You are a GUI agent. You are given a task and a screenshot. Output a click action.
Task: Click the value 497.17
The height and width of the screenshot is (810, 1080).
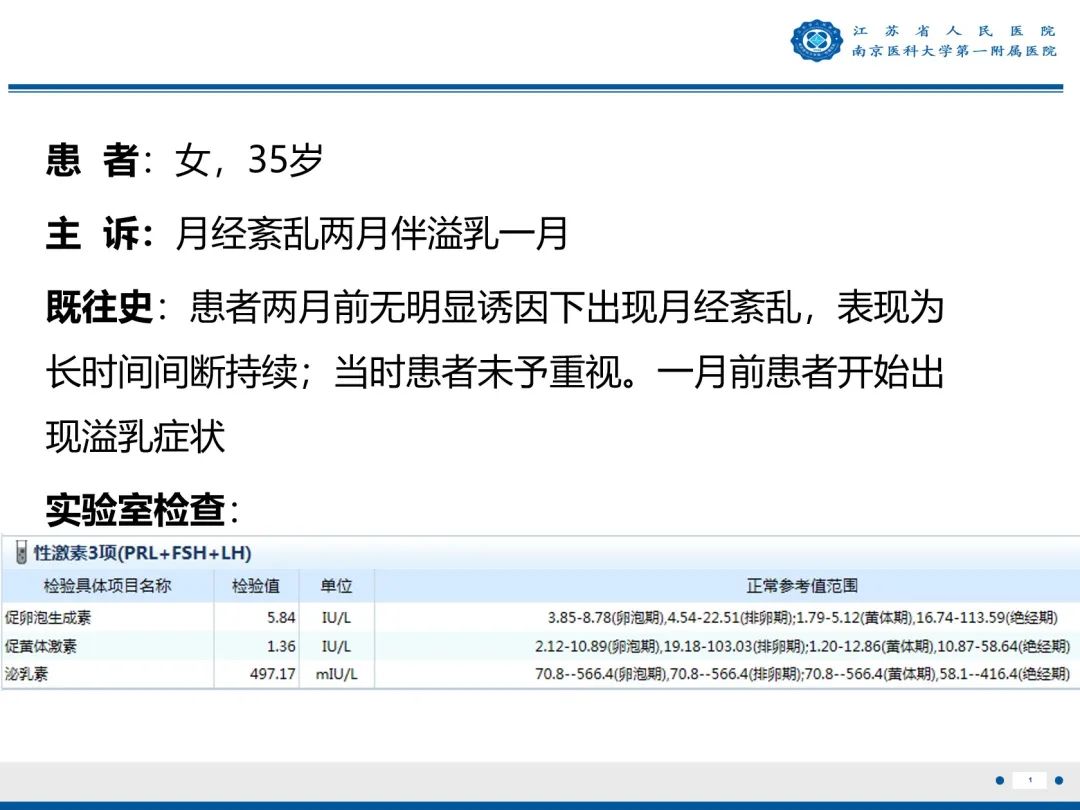click(x=273, y=674)
